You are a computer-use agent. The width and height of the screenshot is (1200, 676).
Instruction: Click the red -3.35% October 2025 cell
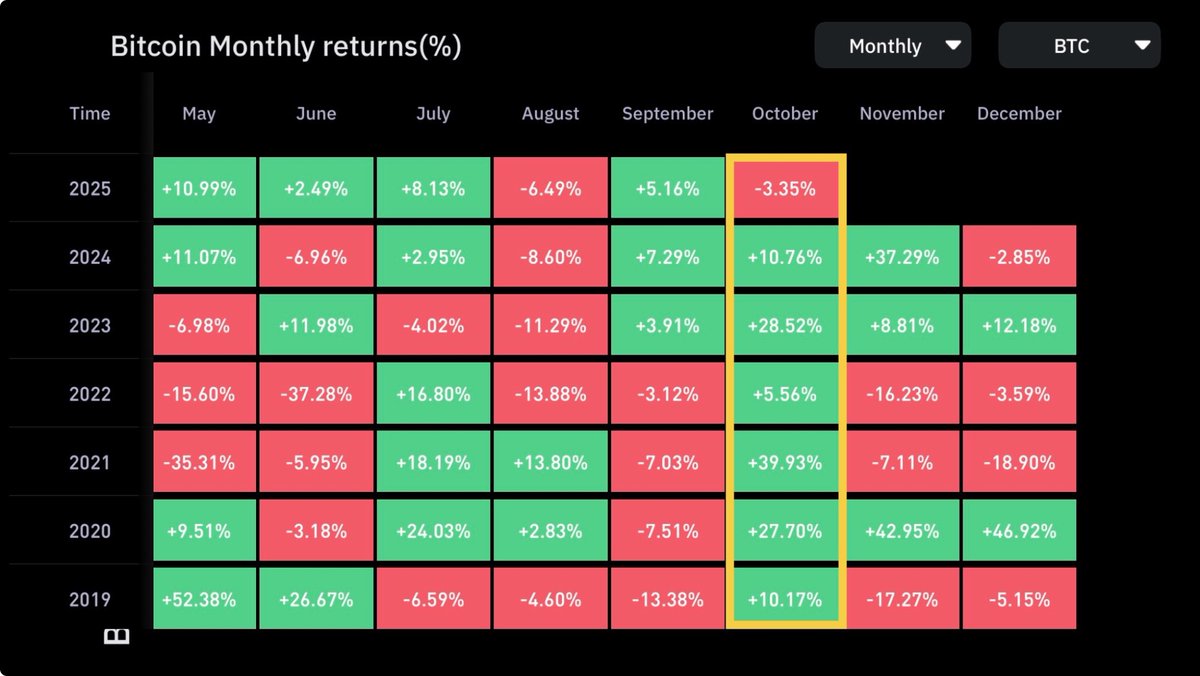click(785, 189)
